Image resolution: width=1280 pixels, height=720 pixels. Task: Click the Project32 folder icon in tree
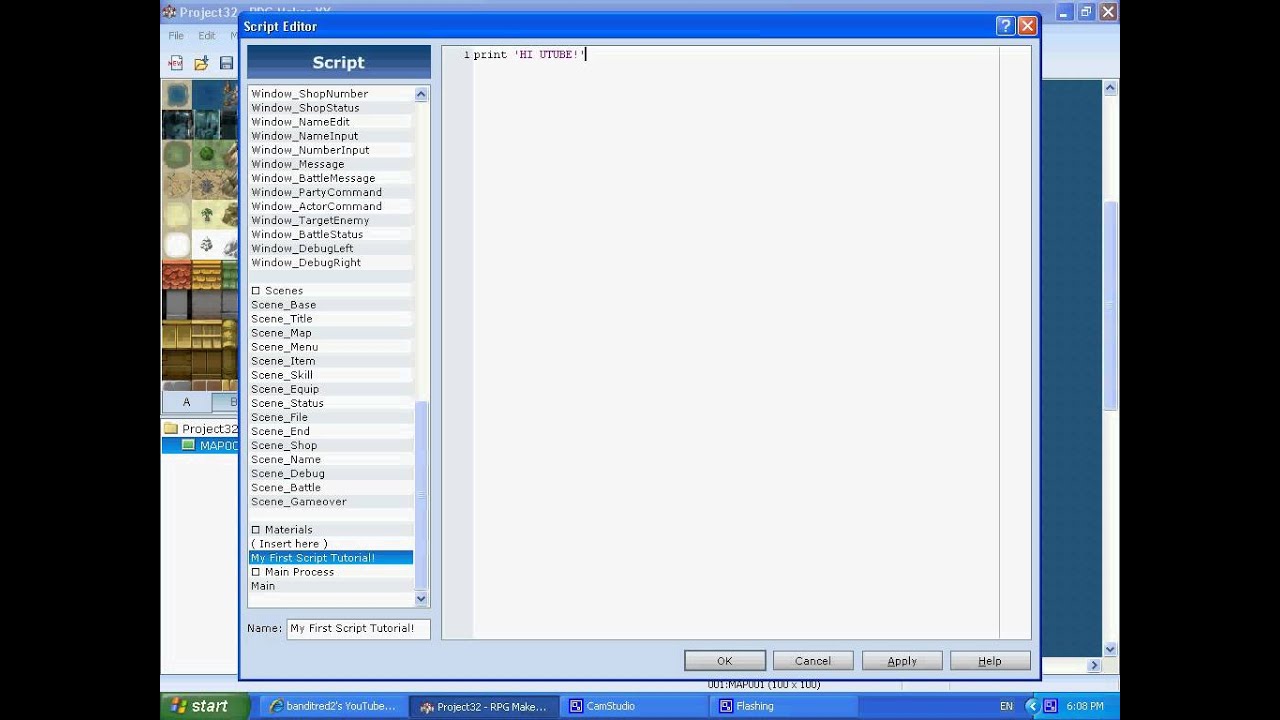coord(171,429)
